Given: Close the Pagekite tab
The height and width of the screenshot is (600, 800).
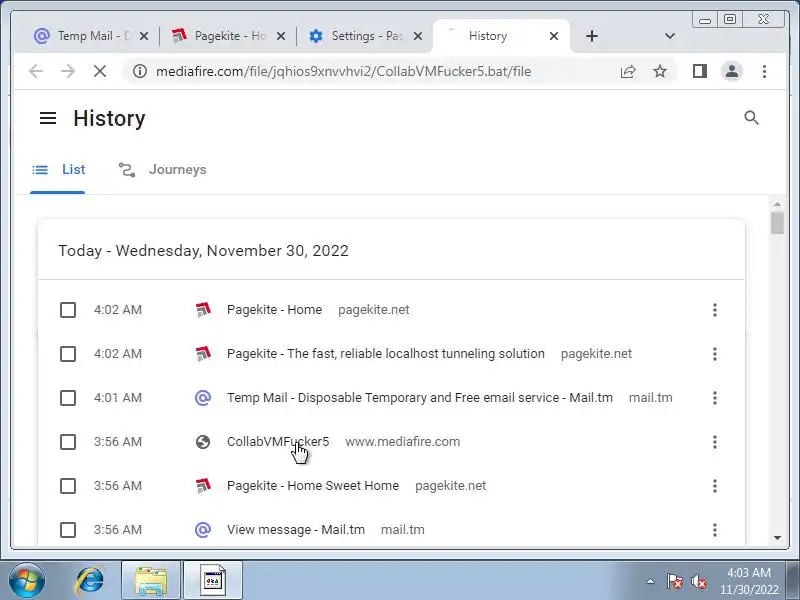Looking at the screenshot, I should coord(281,36).
